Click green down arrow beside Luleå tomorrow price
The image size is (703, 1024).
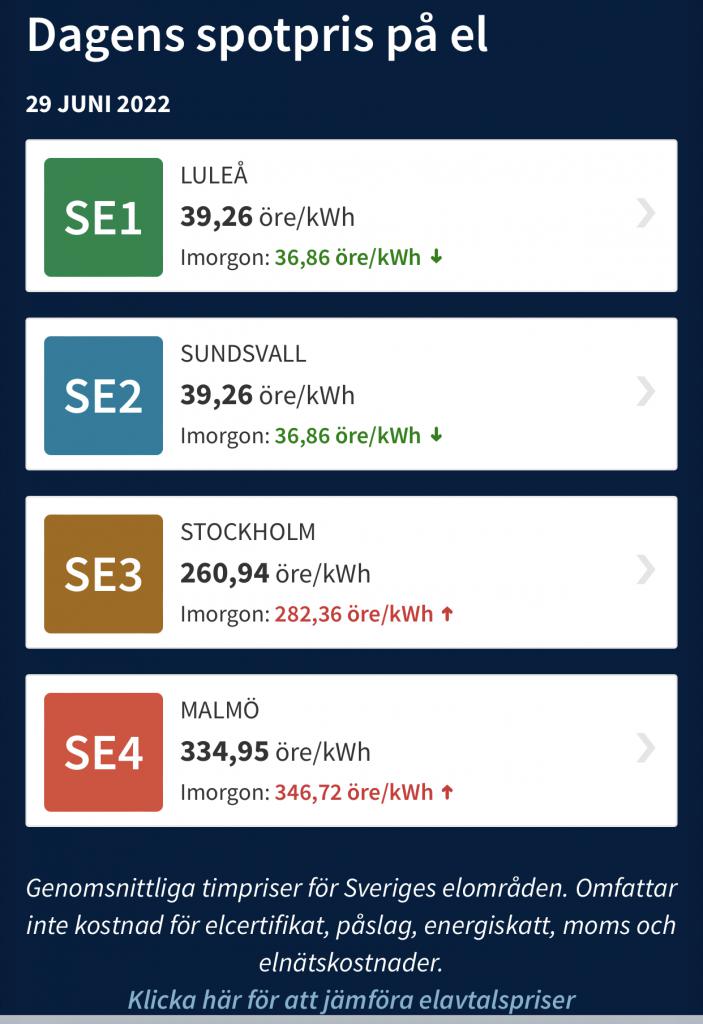coord(436,257)
